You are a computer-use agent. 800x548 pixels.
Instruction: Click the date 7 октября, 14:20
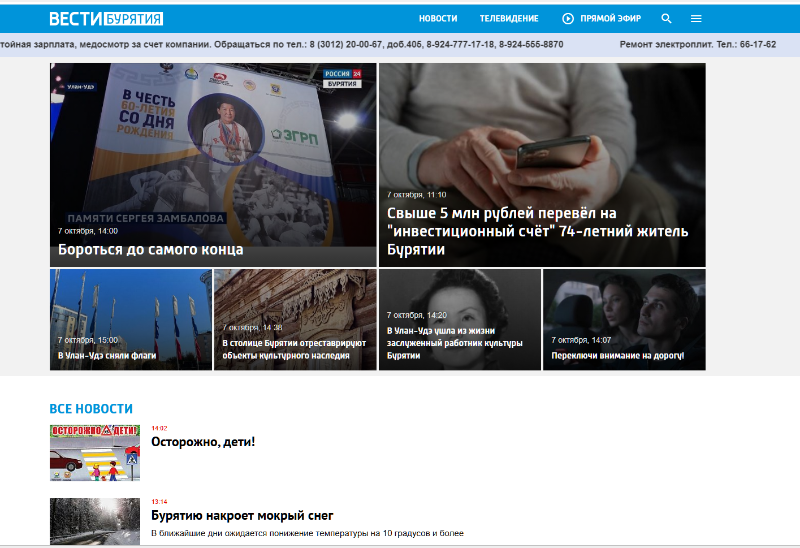click(416, 315)
